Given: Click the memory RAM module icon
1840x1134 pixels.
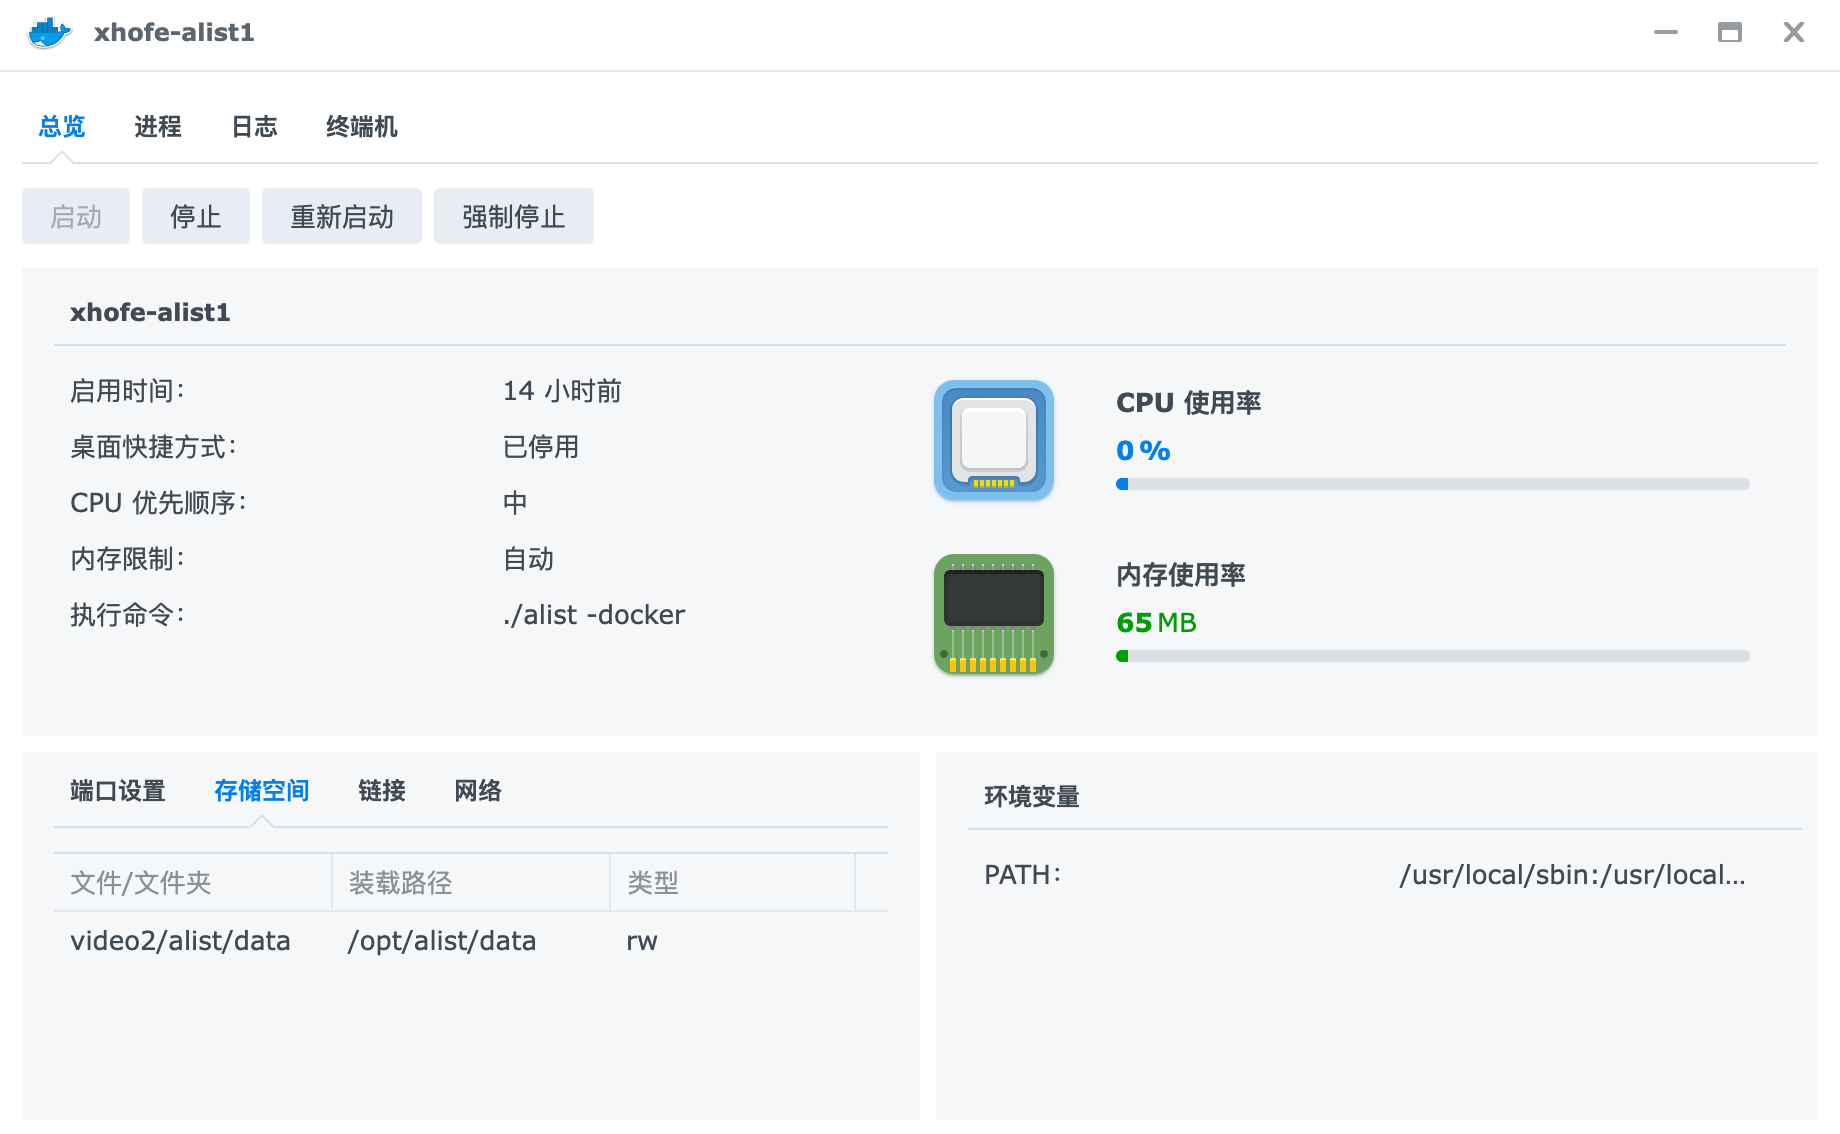Looking at the screenshot, I should coord(994,614).
